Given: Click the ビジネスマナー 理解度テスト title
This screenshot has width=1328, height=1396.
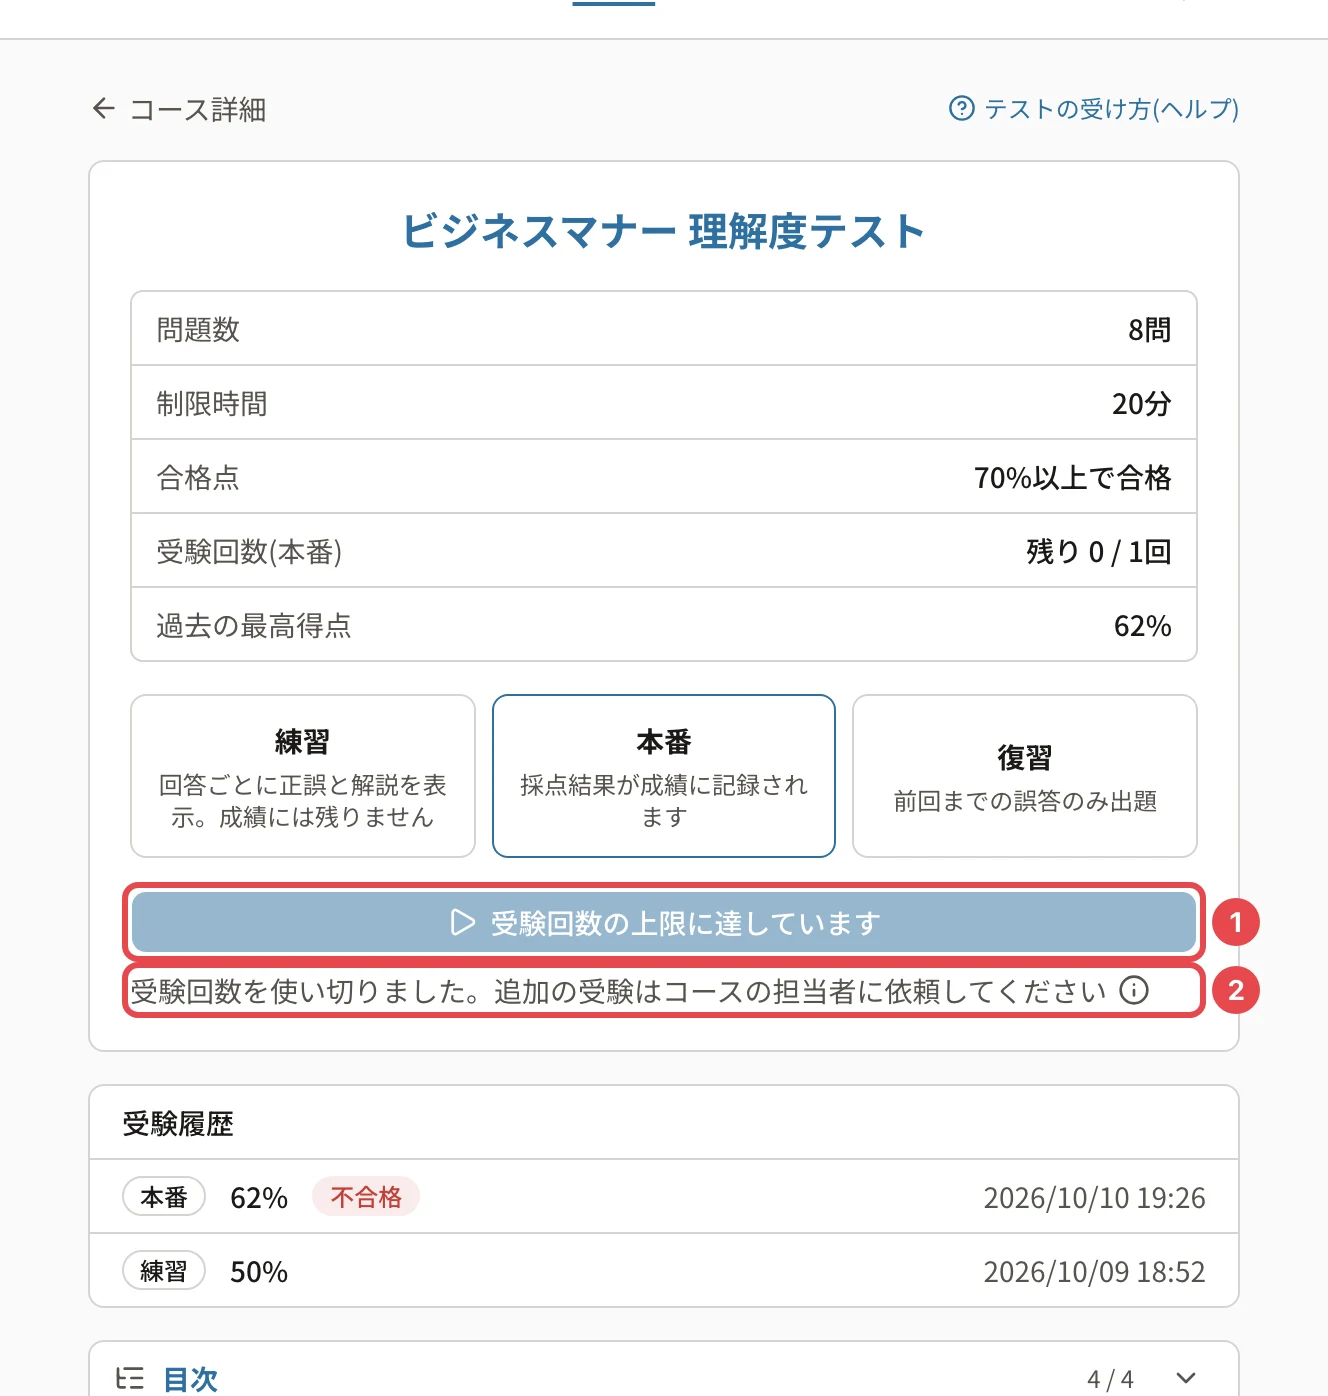Looking at the screenshot, I should pos(664,231).
